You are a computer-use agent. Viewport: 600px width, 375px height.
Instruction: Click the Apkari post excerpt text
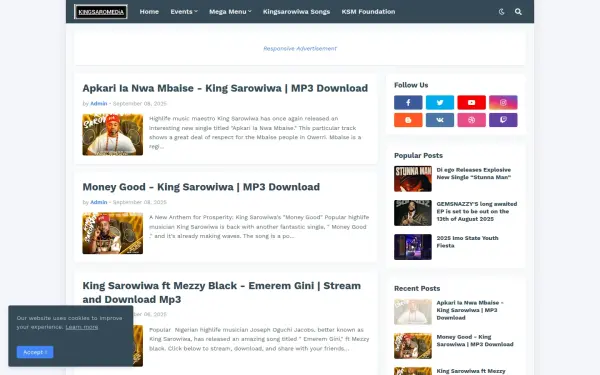256,132
